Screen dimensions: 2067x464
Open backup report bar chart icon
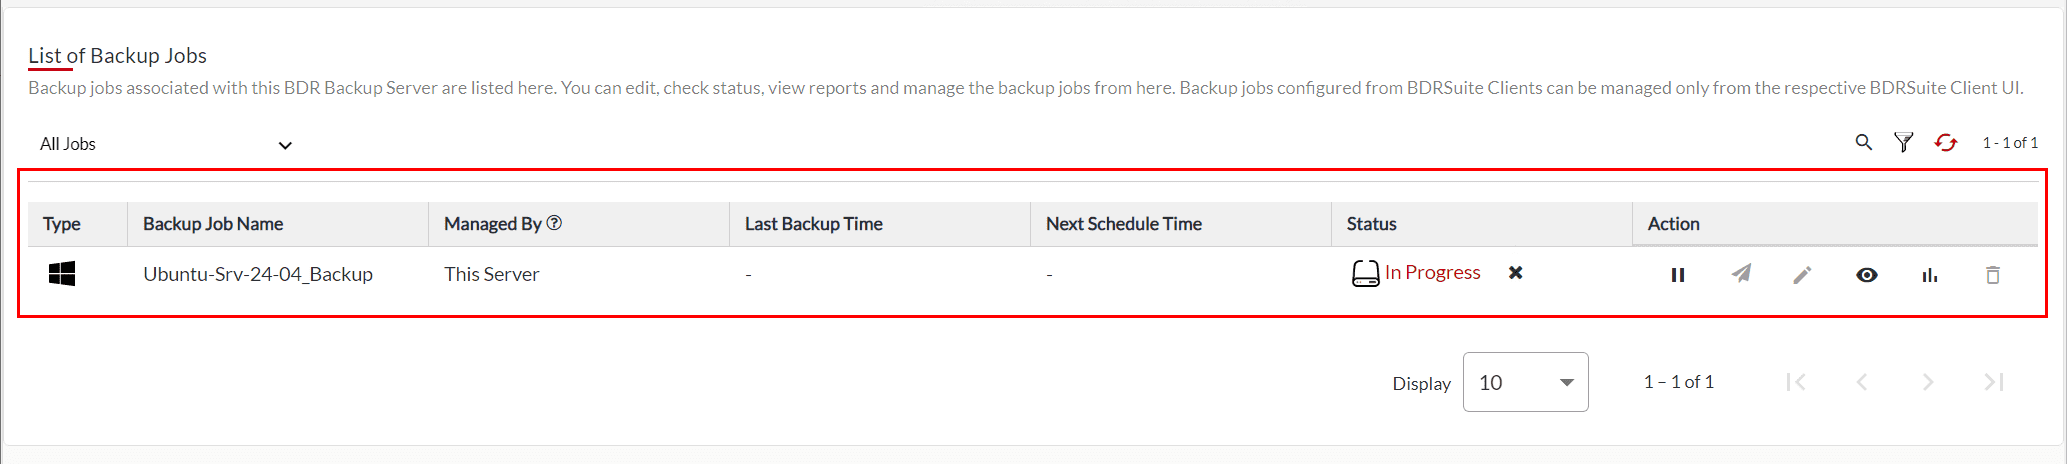click(1929, 275)
